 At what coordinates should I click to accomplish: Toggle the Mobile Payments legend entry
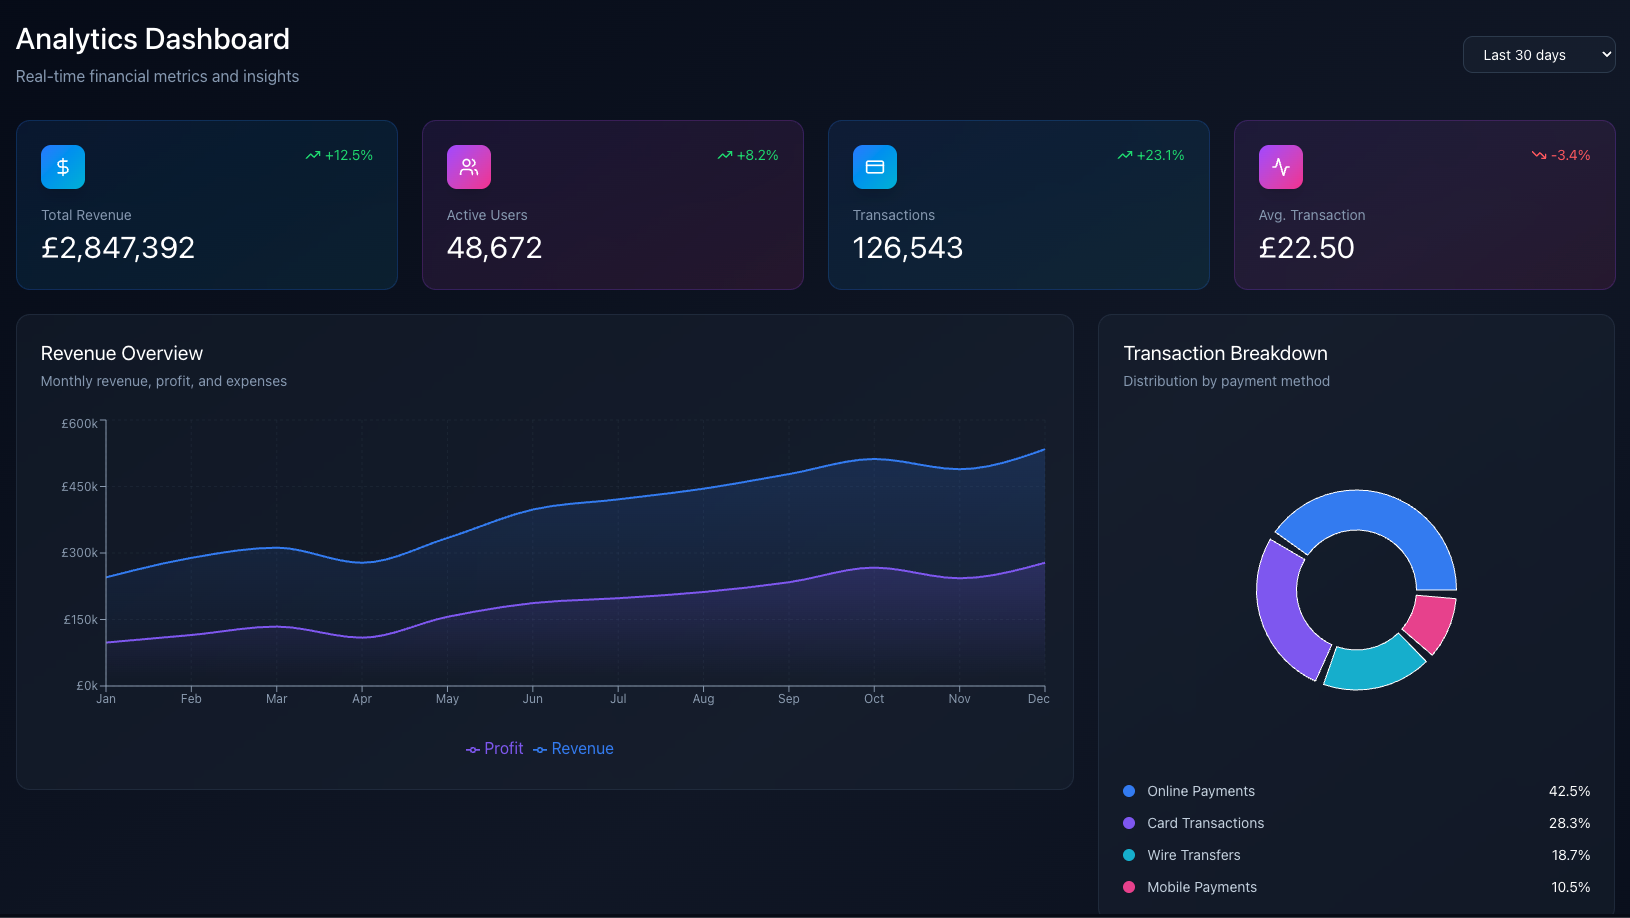click(x=1201, y=887)
